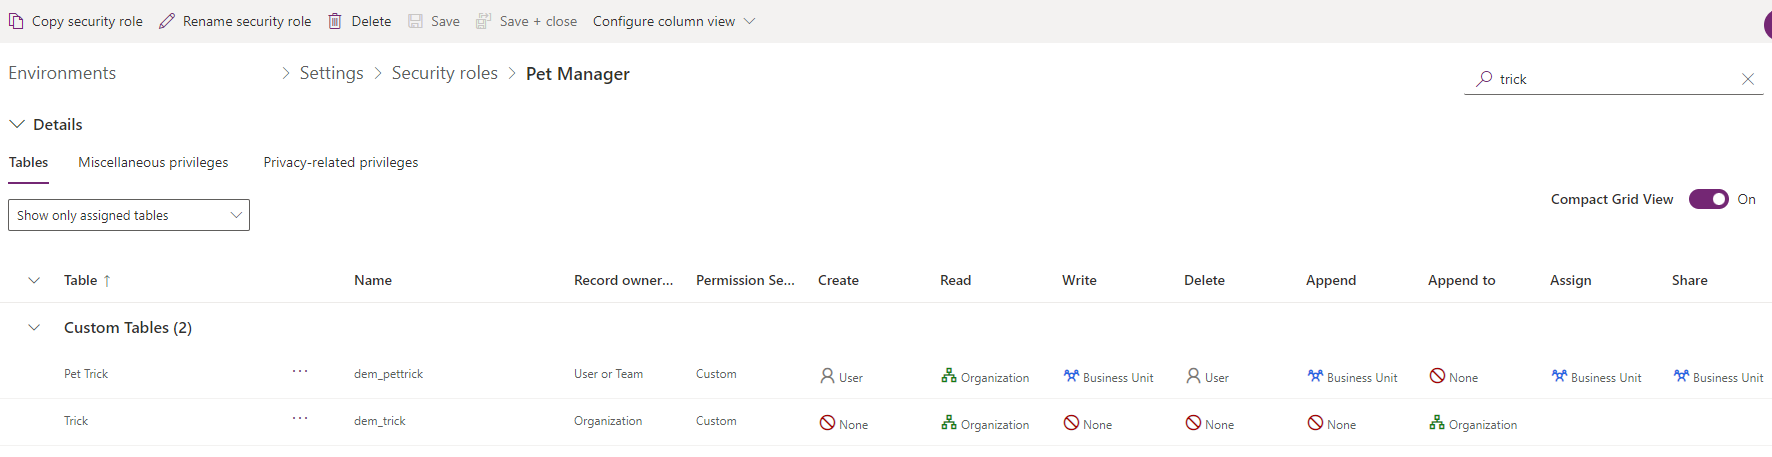Click the Delete trash can icon
Screen dimensions: 1772x457
click(335, 21)
